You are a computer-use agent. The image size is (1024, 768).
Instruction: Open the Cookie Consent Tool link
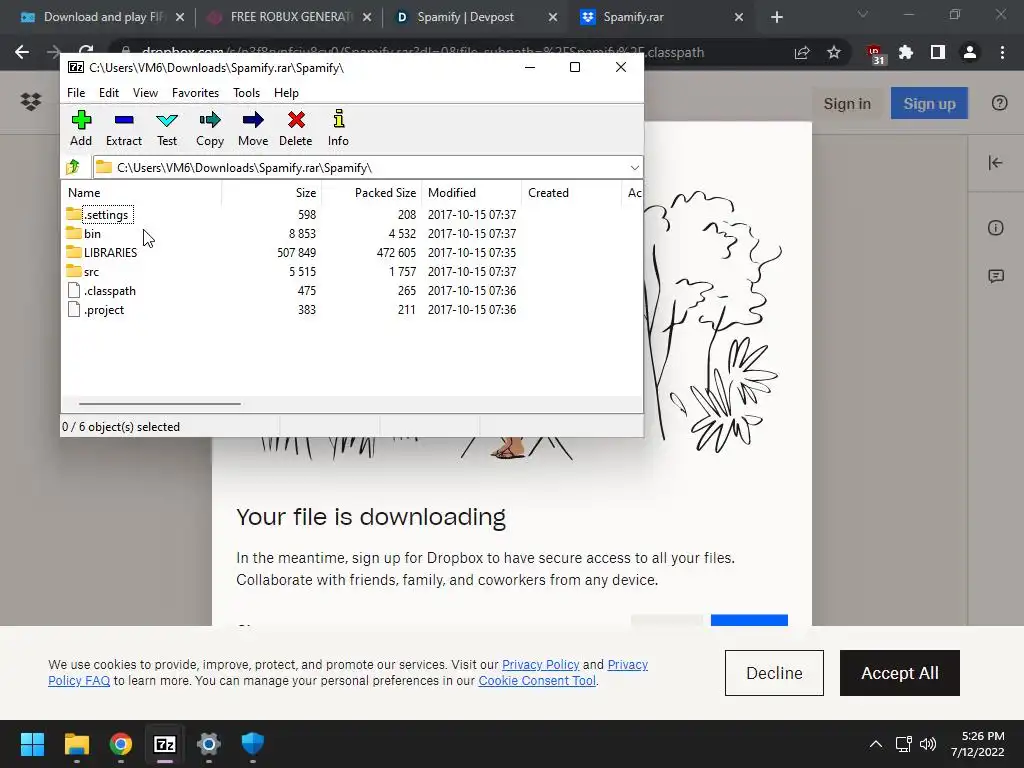point(537,680)
